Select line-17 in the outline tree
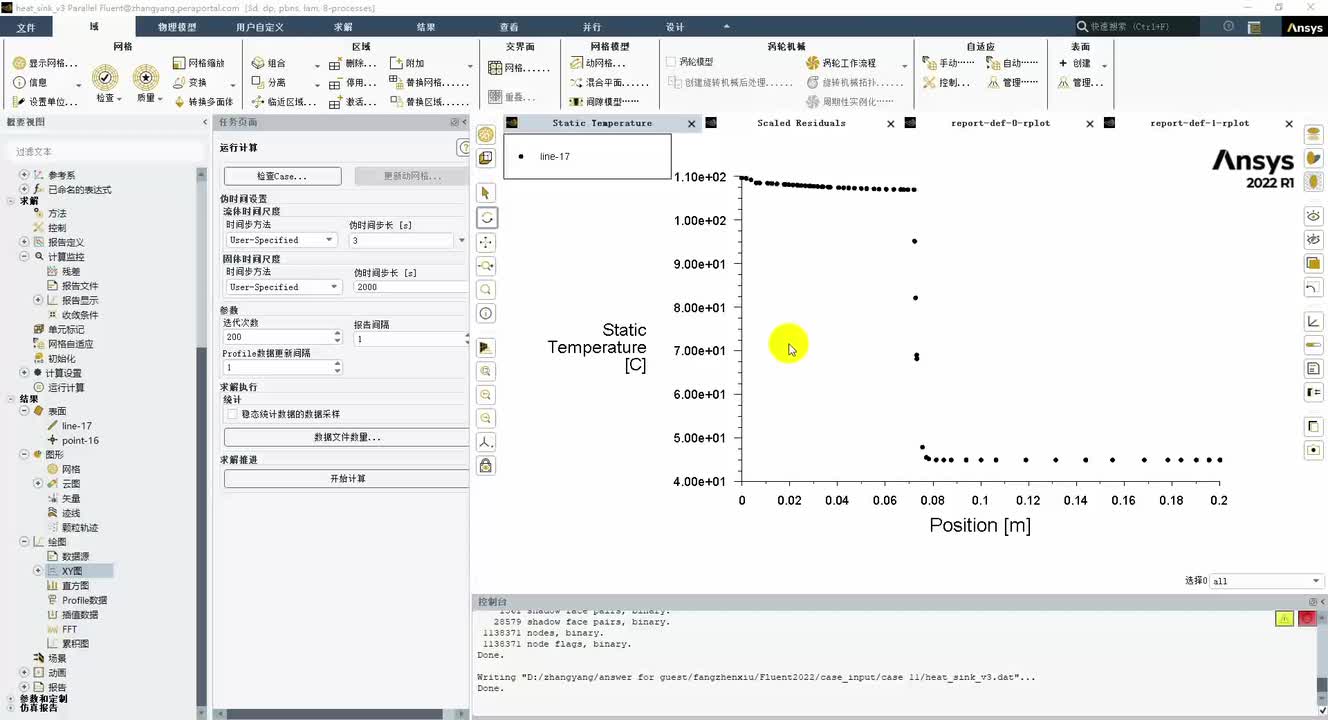Screen dimensions: 1328x720 click(x=76, y=426)
